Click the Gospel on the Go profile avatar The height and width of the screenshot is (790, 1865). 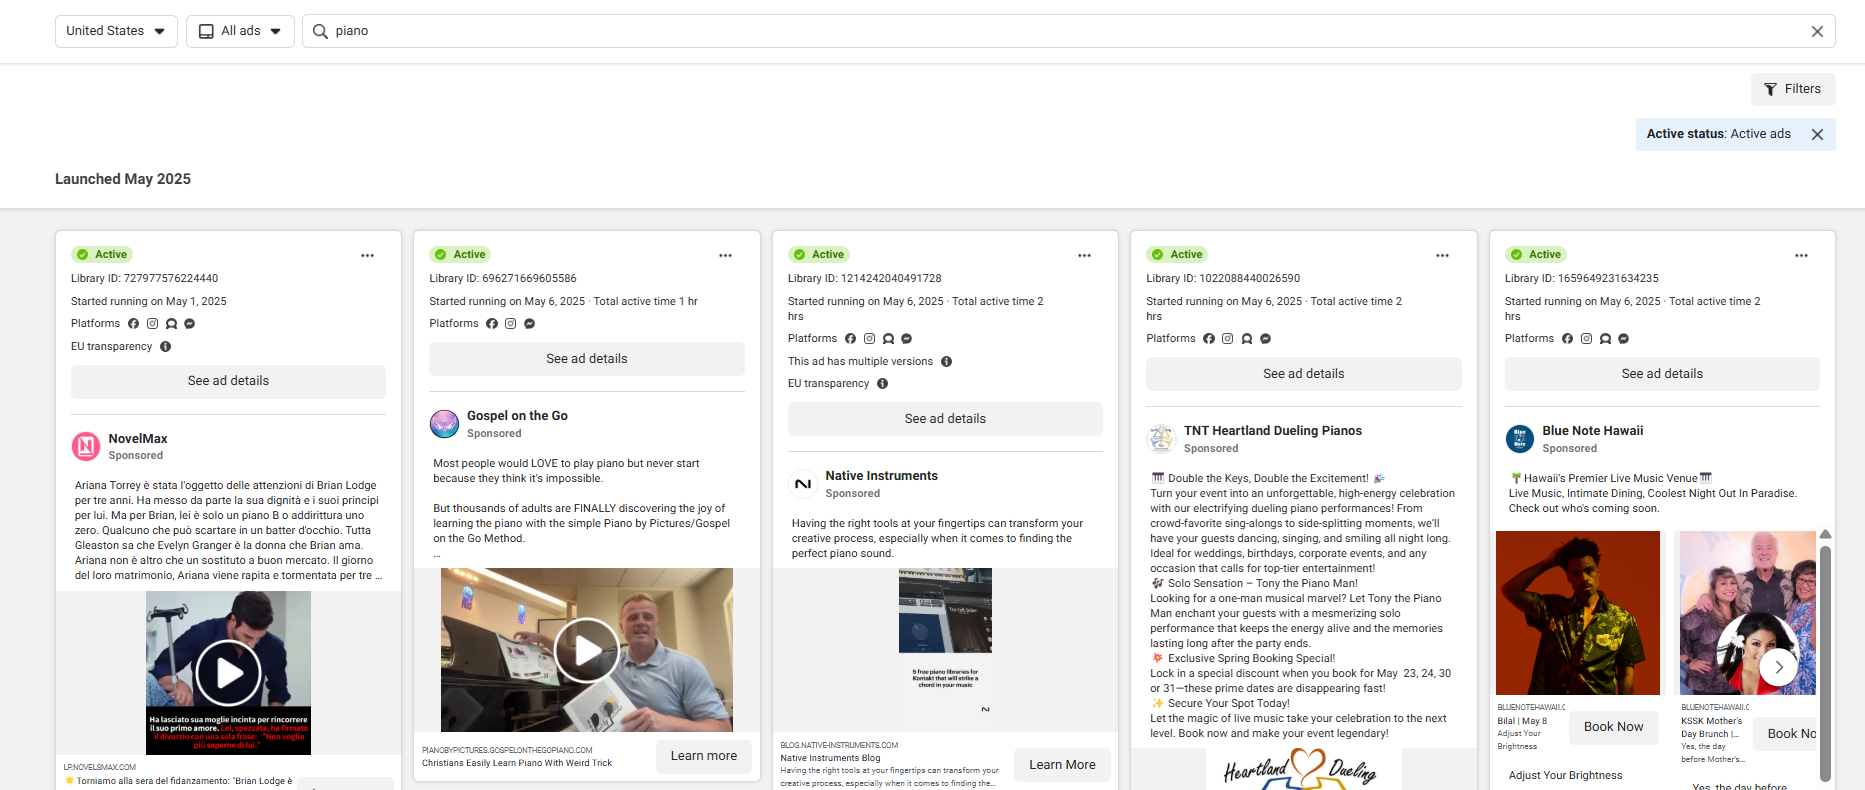[x=444, y=424]
